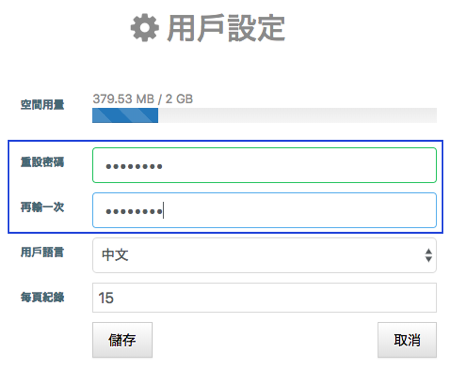Click the gear icon beside 用戶設定
Image resolution: width=451 pixels, height=372 pixels.
(x=145, y=28)
